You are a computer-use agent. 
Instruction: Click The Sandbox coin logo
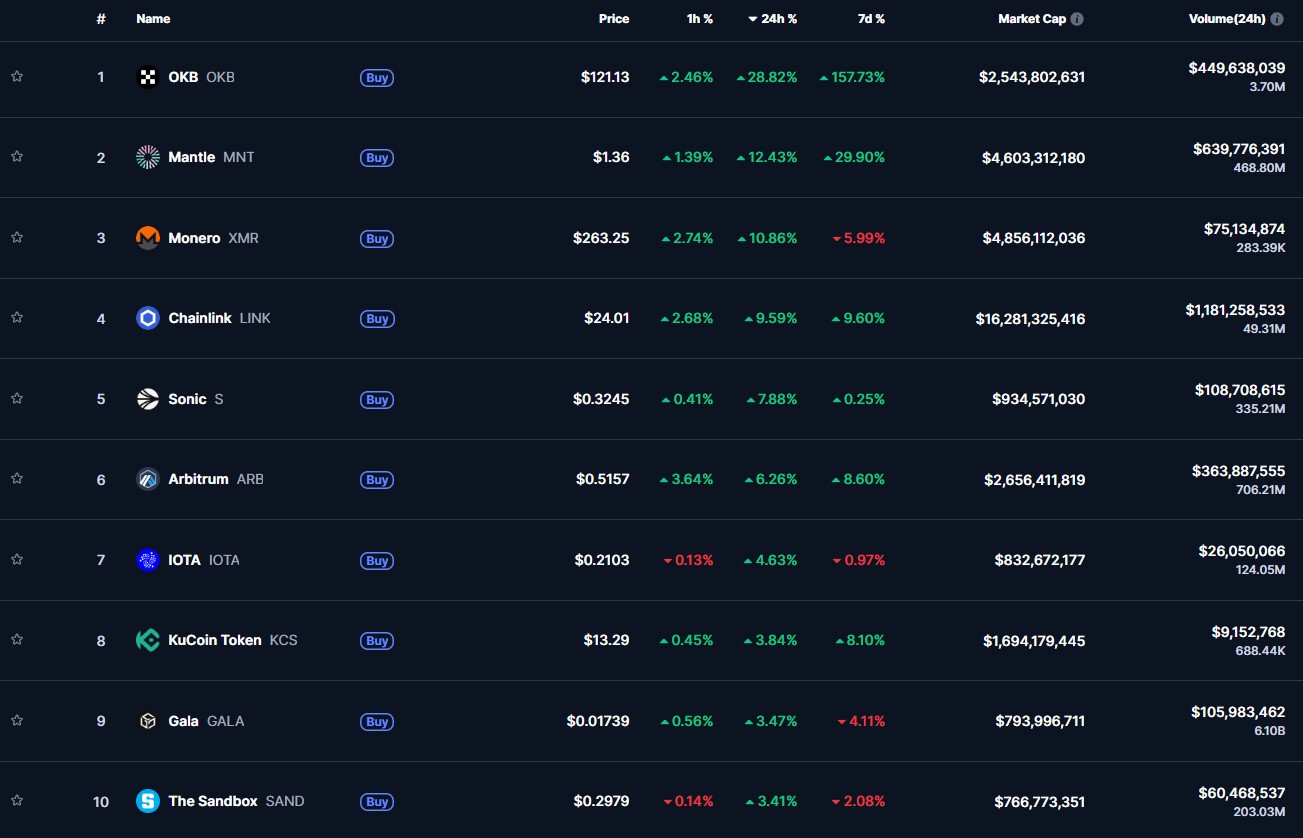point(148,801)
